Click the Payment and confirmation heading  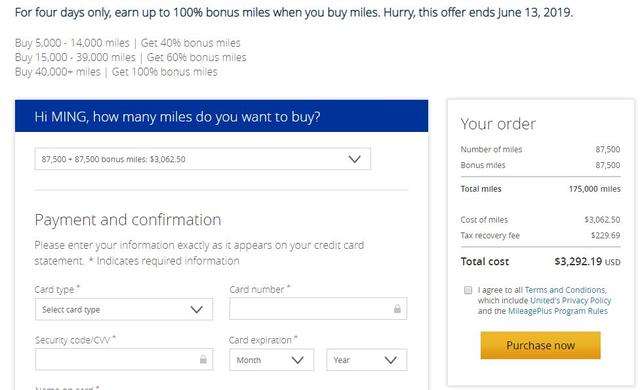[x=128, y=220]
